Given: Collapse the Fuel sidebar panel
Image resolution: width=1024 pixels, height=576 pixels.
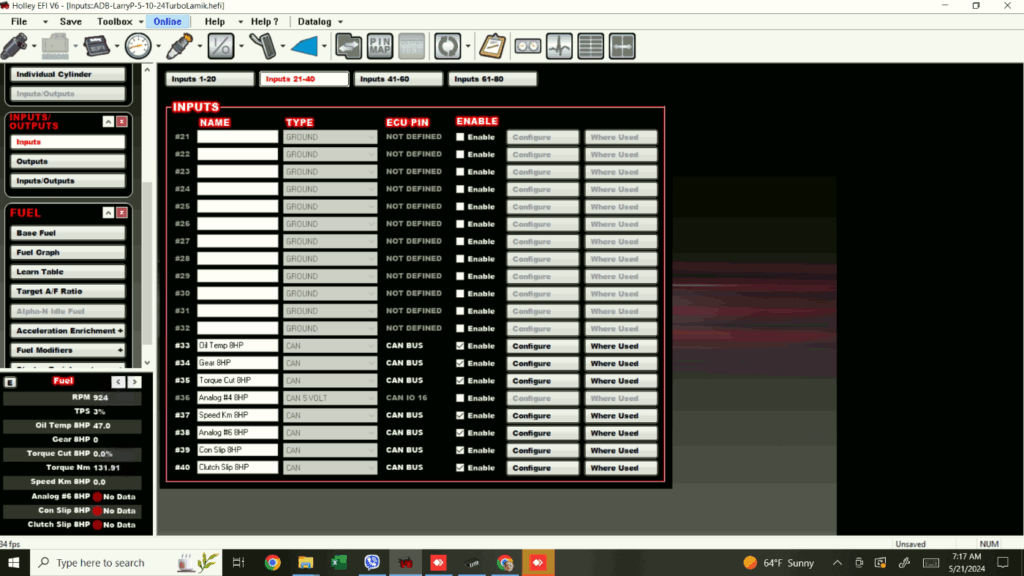Looking at the screenshot, I should (108, 213).
